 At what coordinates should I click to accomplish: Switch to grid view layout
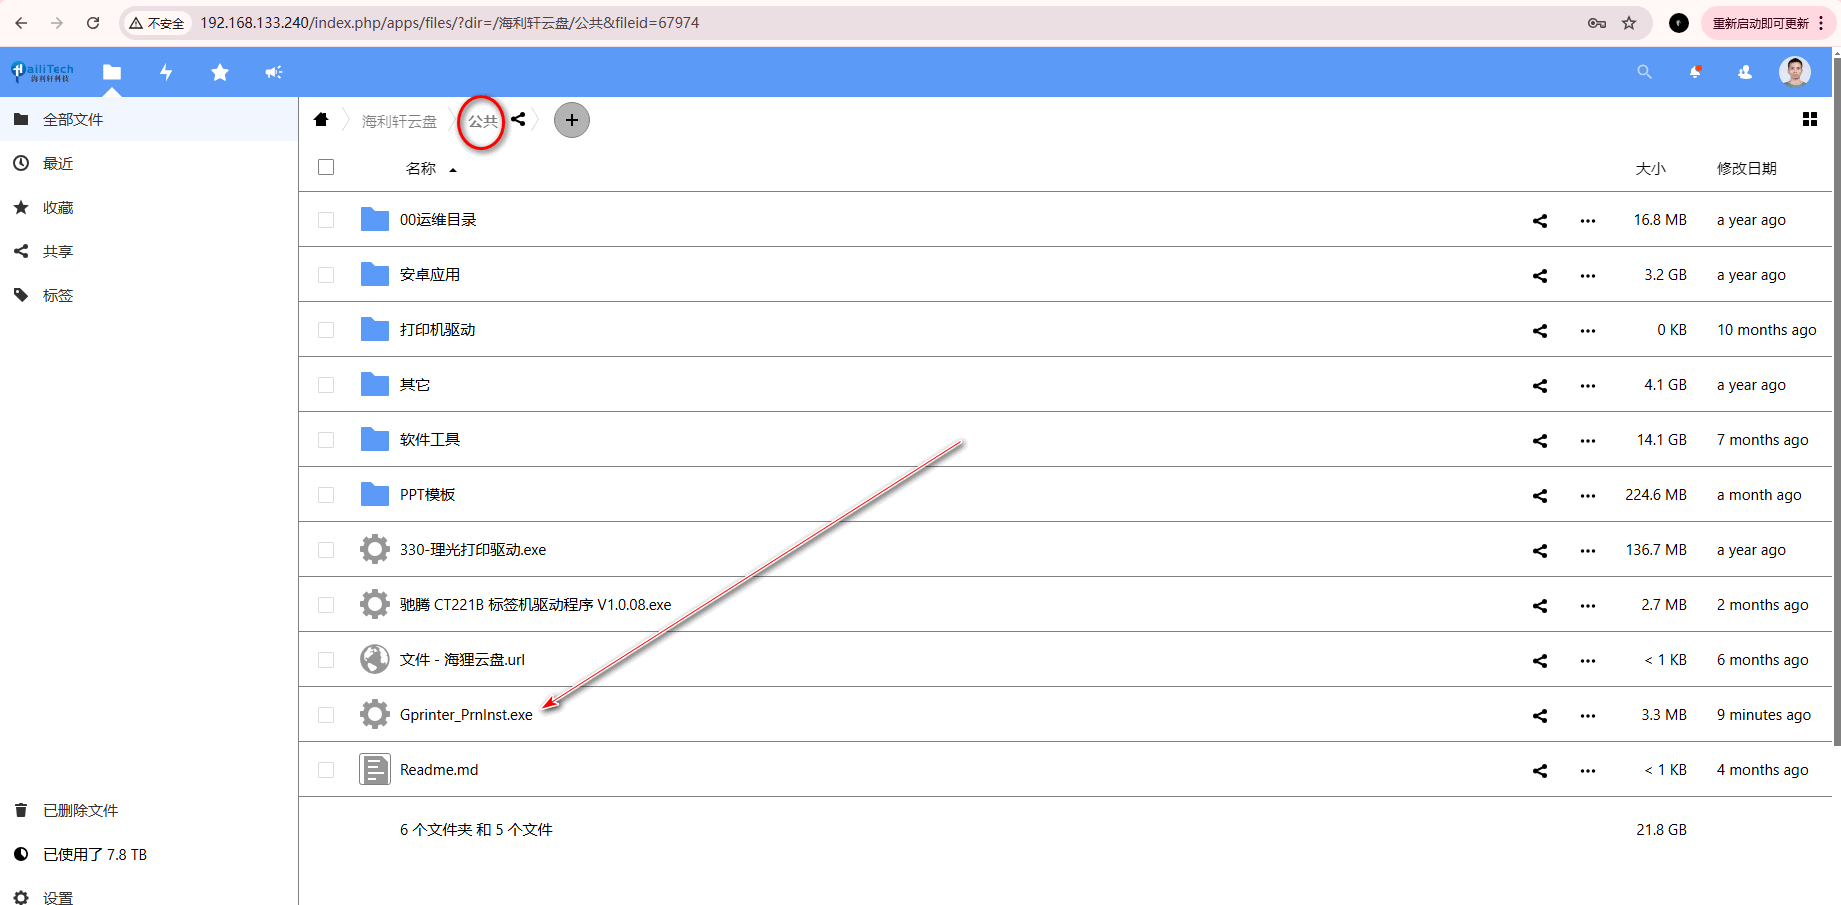(x=1809, y=120)
